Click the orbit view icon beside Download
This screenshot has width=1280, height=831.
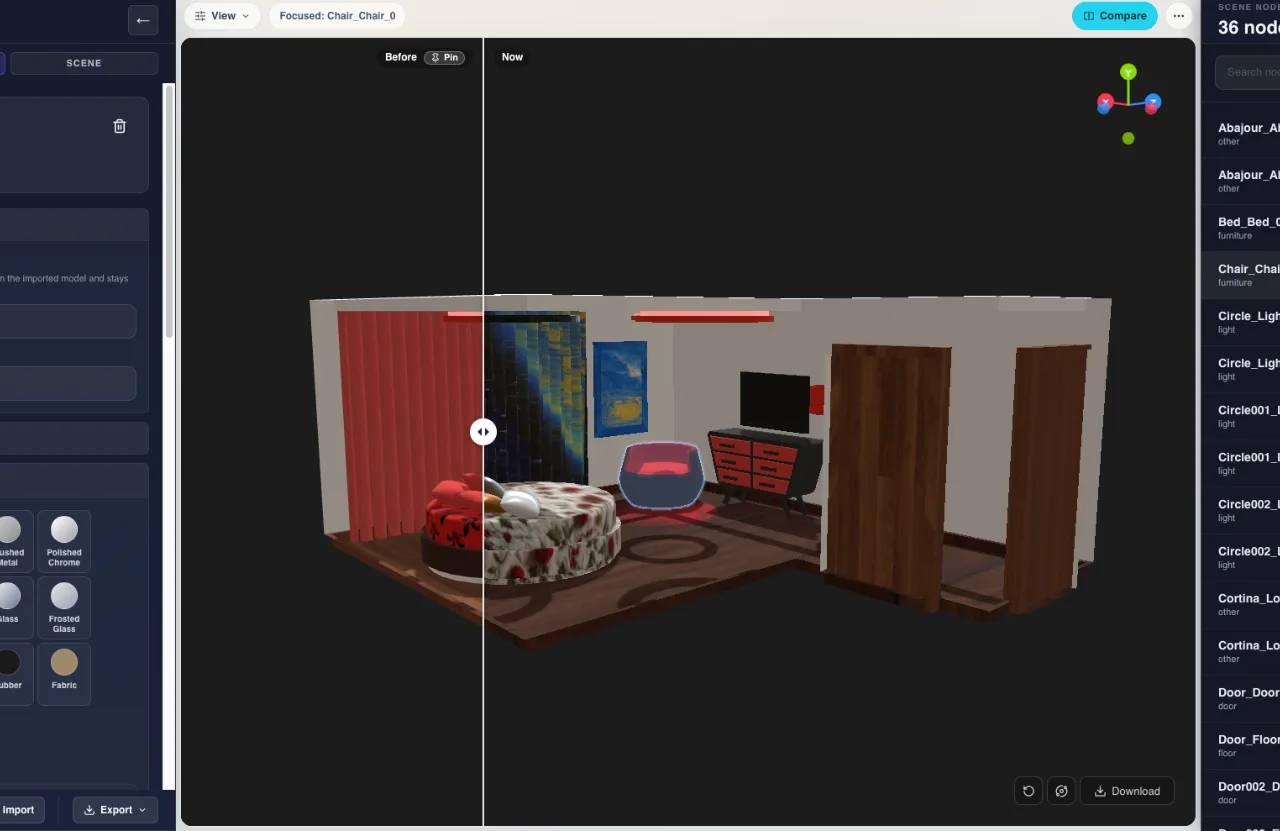coord(1061,791)
